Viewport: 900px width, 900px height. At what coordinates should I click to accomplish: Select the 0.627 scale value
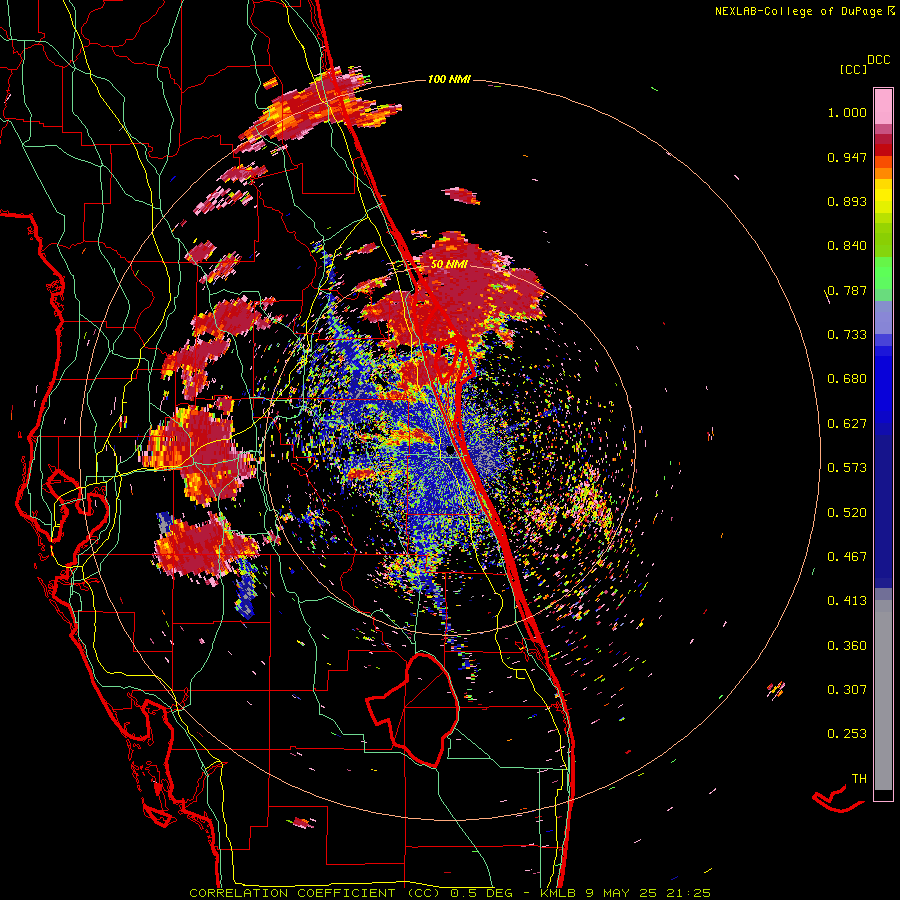point(847,424)
